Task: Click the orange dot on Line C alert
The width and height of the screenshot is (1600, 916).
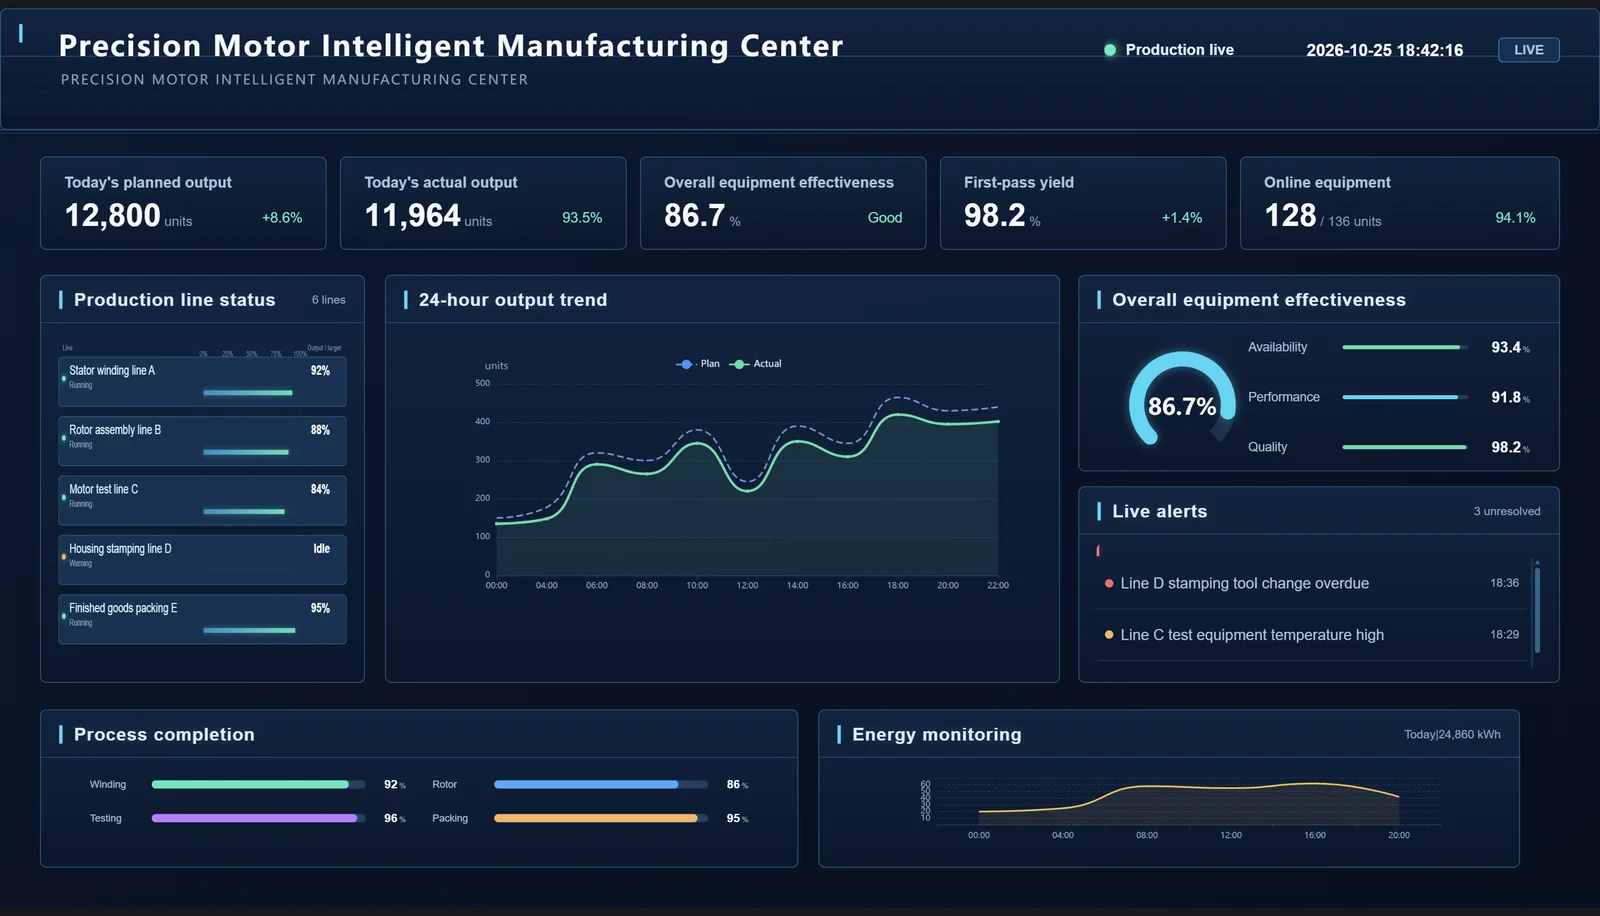Action: tap(1109, 635)
